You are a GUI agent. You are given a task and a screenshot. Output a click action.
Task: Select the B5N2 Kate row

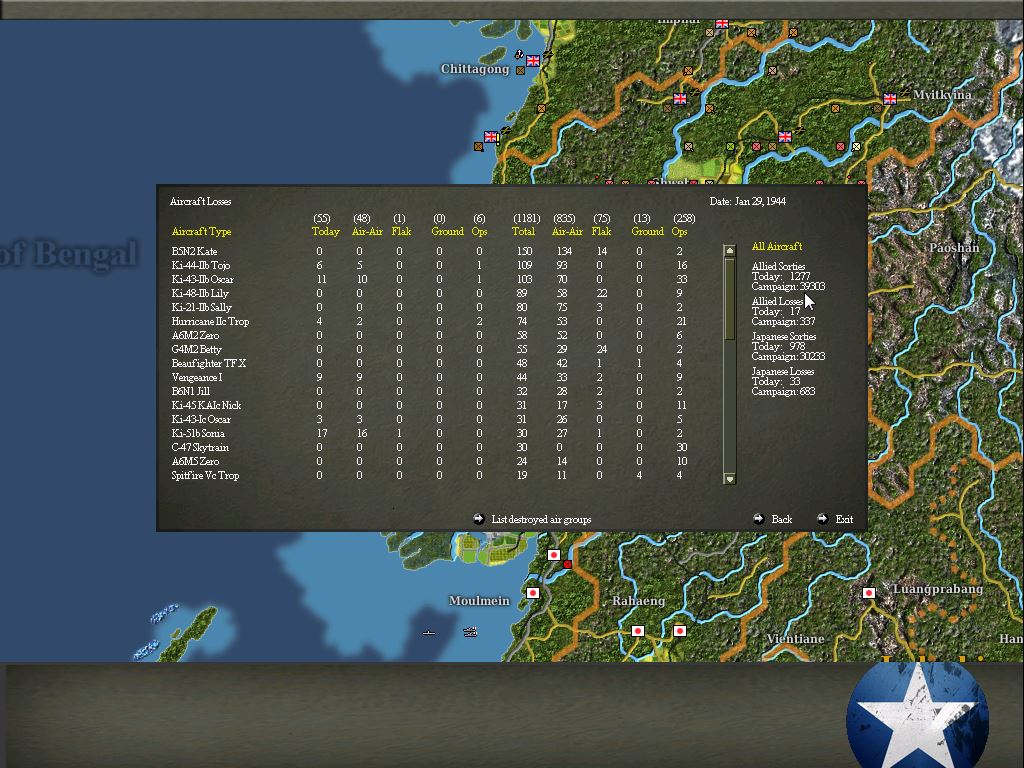(x=431, y=251)
